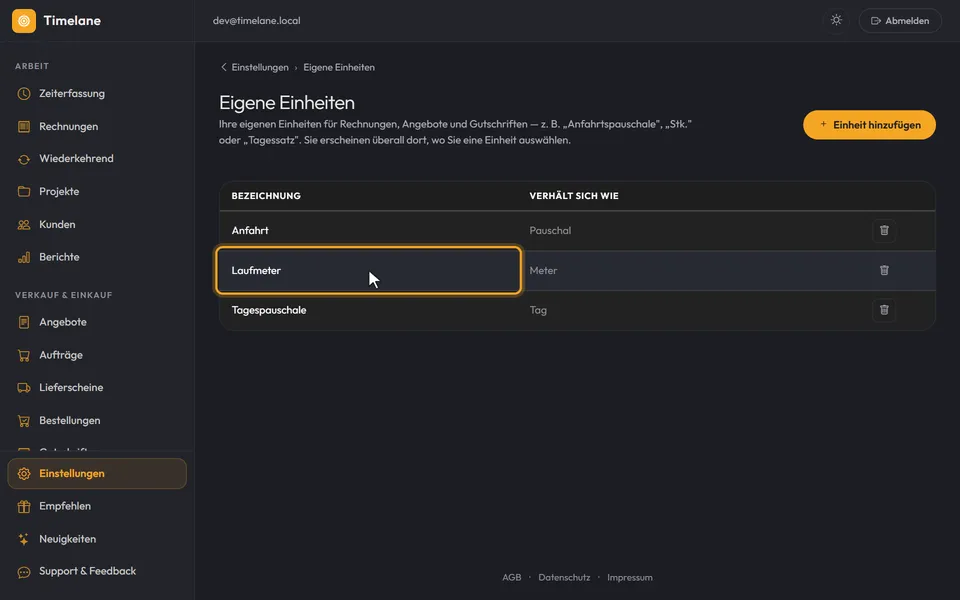
Task: Click the Abmelden logout button
Action: pos(900,21)
